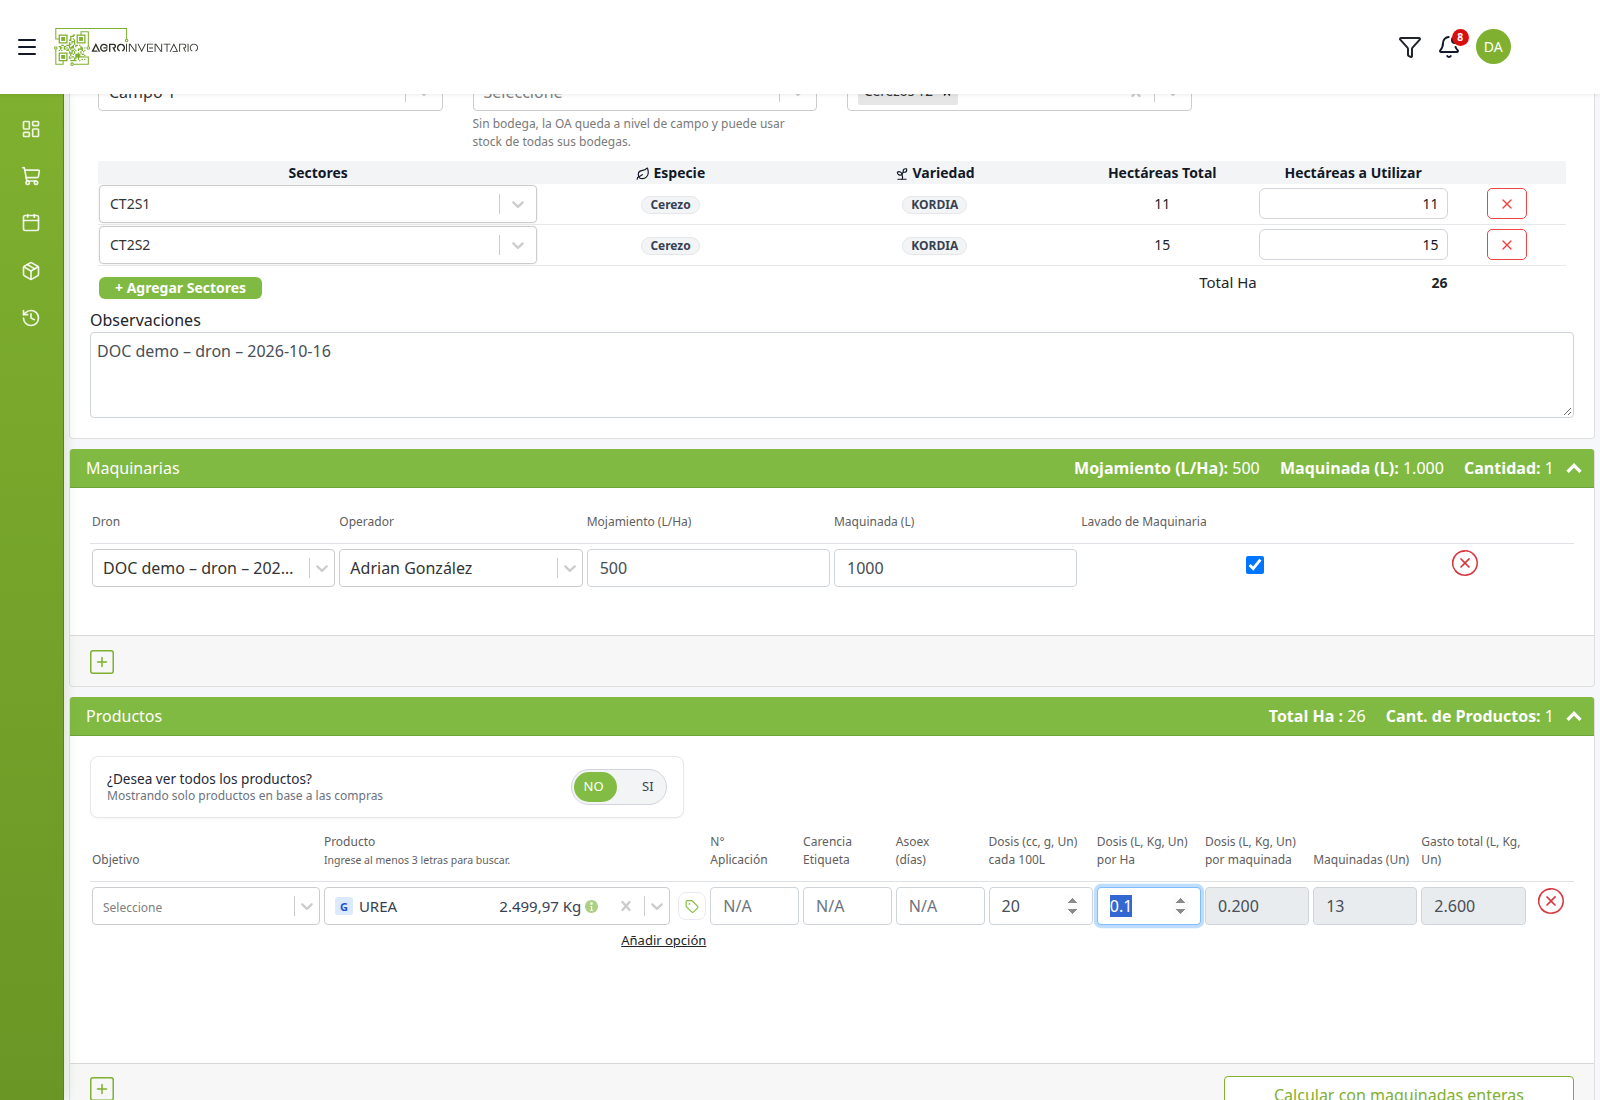
Task: Open the DA user avatar menu
Action: click(x=1493, y=47)
